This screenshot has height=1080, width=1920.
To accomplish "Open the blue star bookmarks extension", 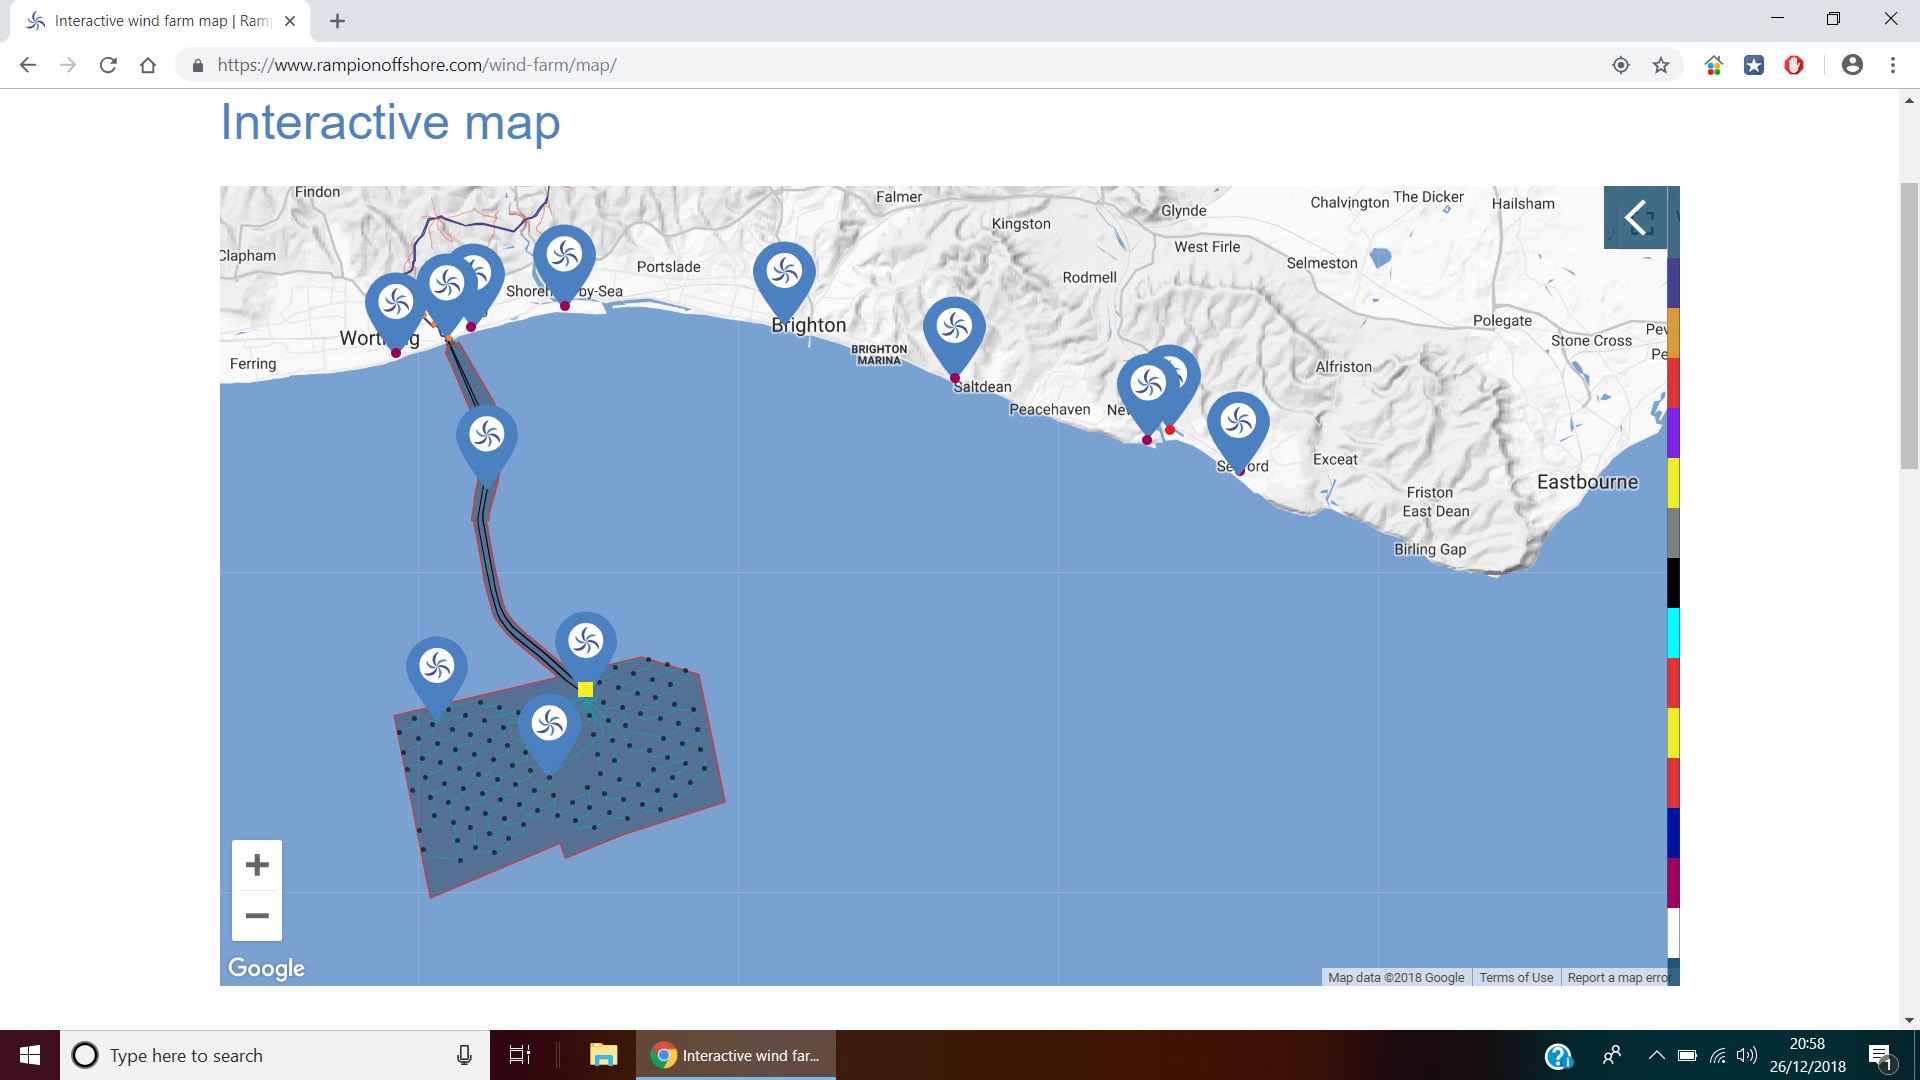I will pos(1754,65).
